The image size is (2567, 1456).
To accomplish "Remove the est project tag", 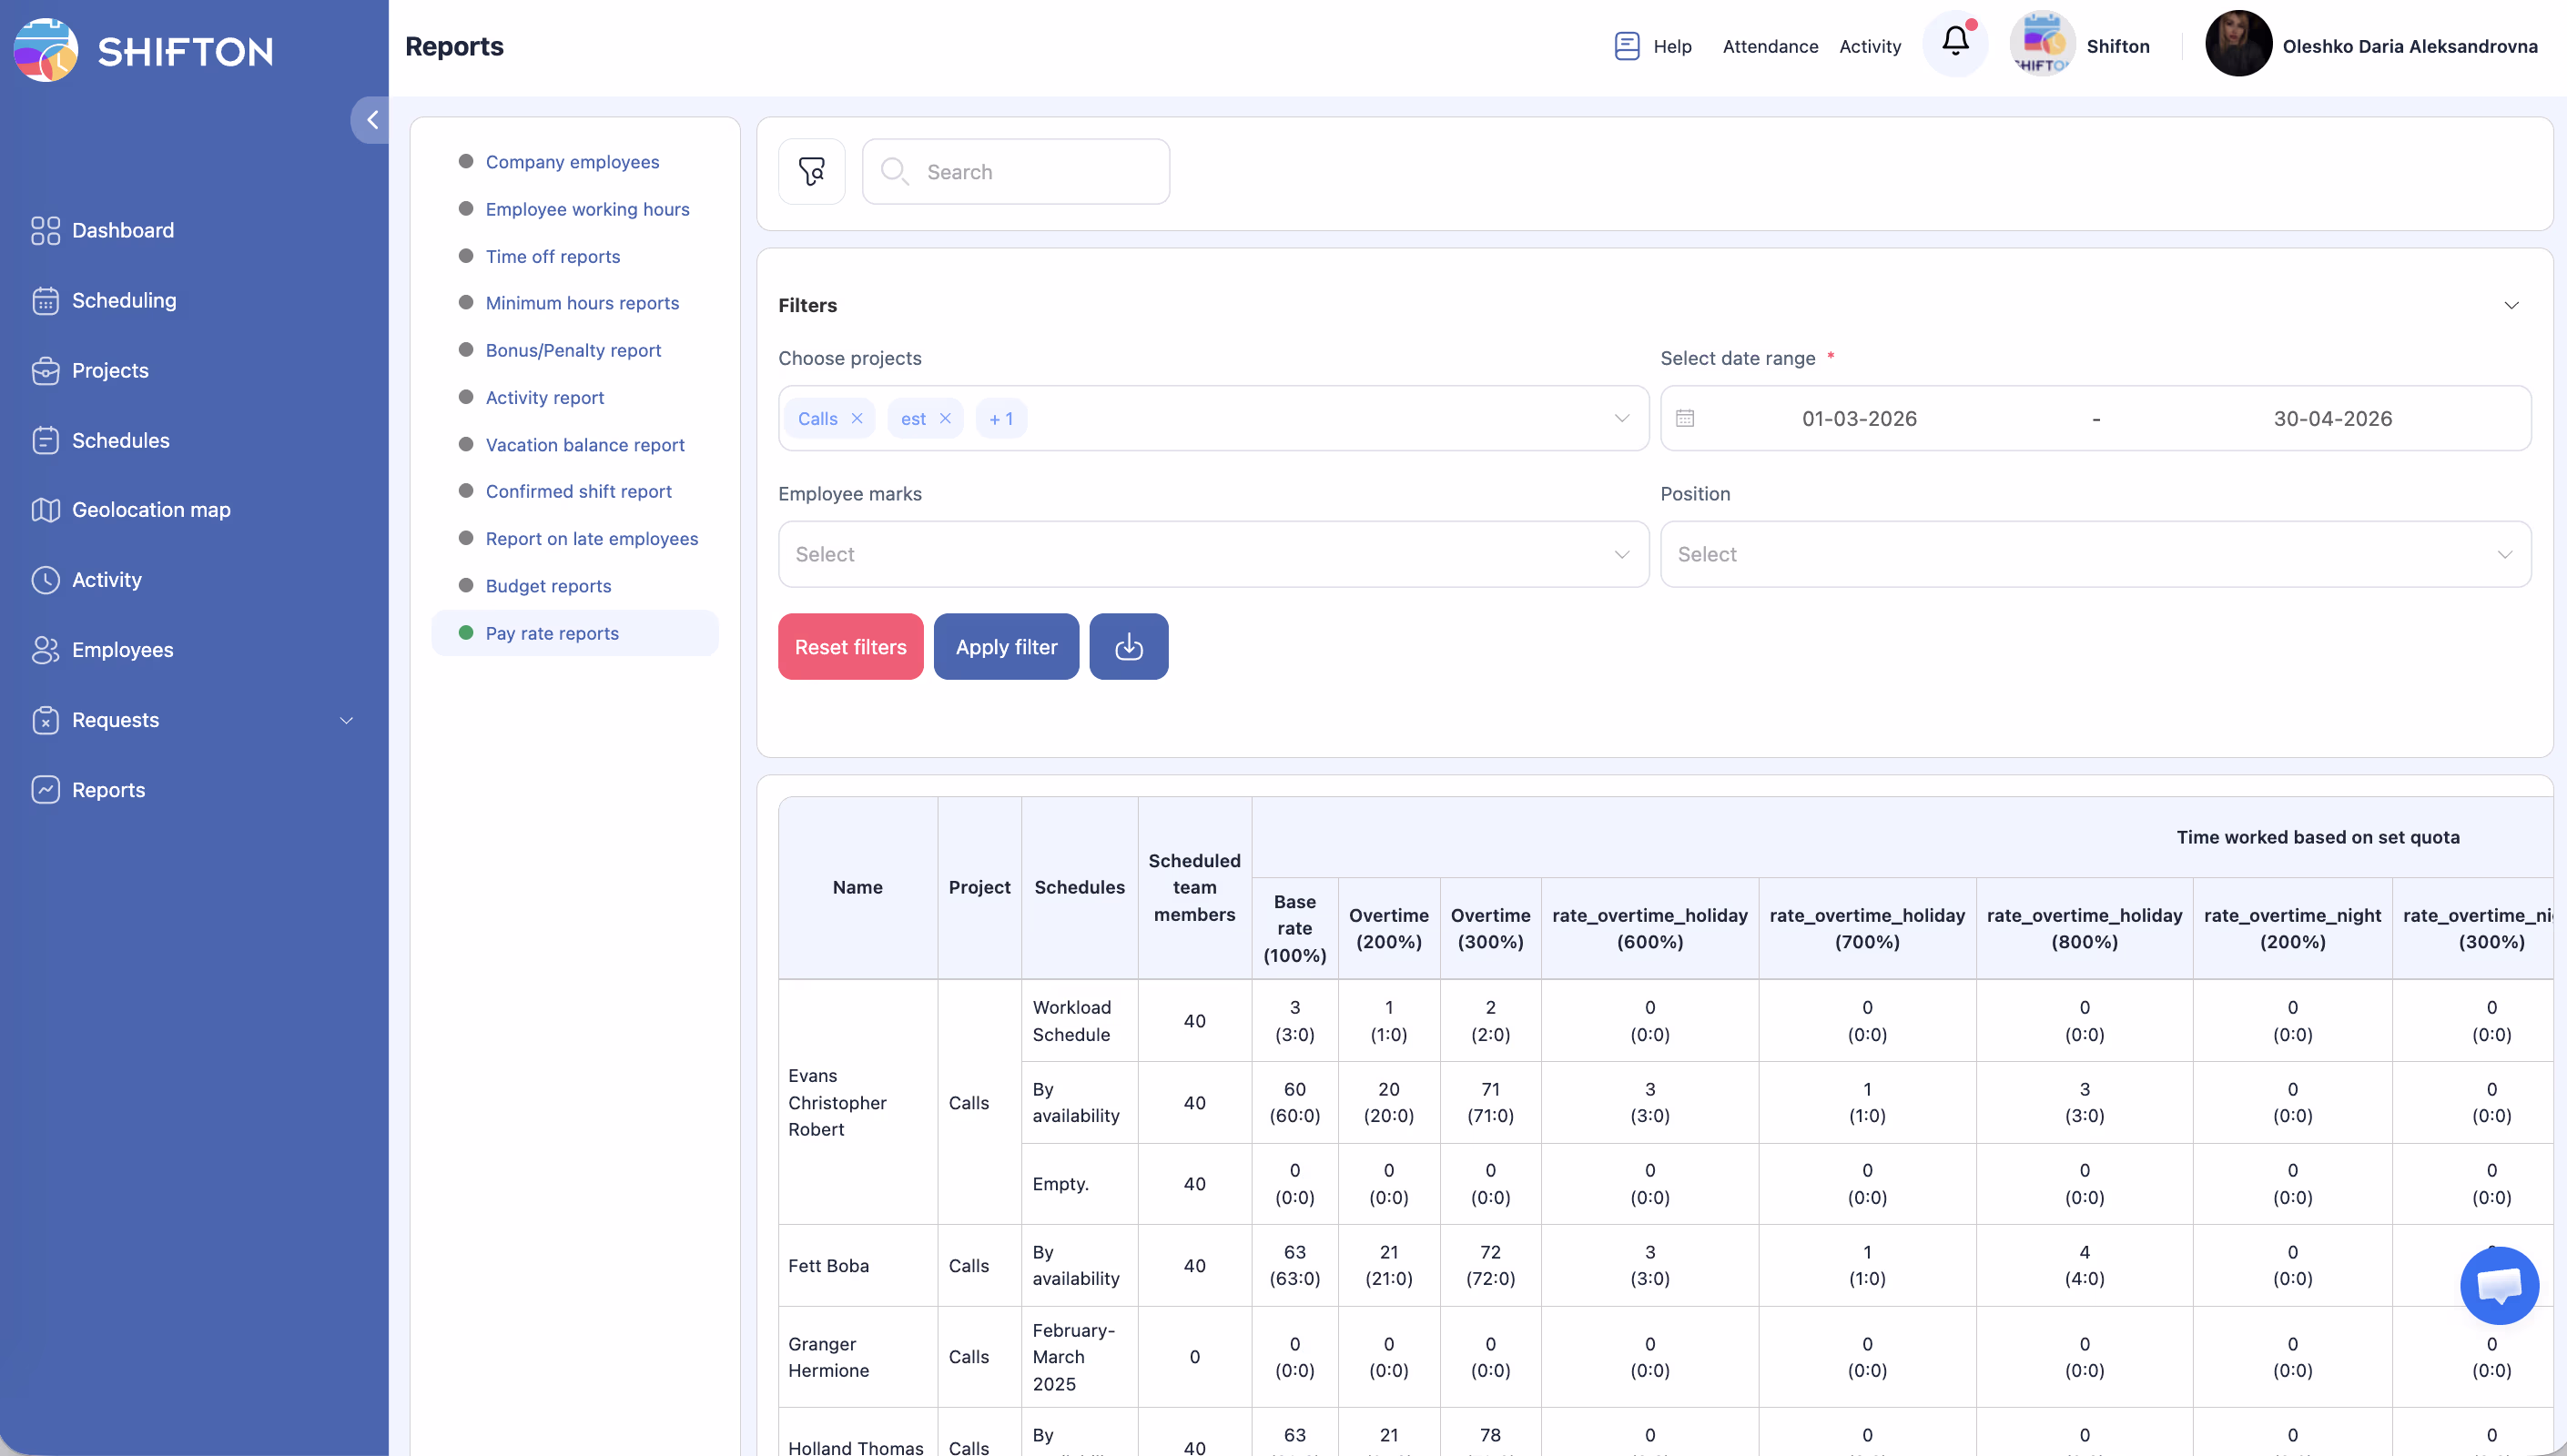I will (x=945, y=419).
